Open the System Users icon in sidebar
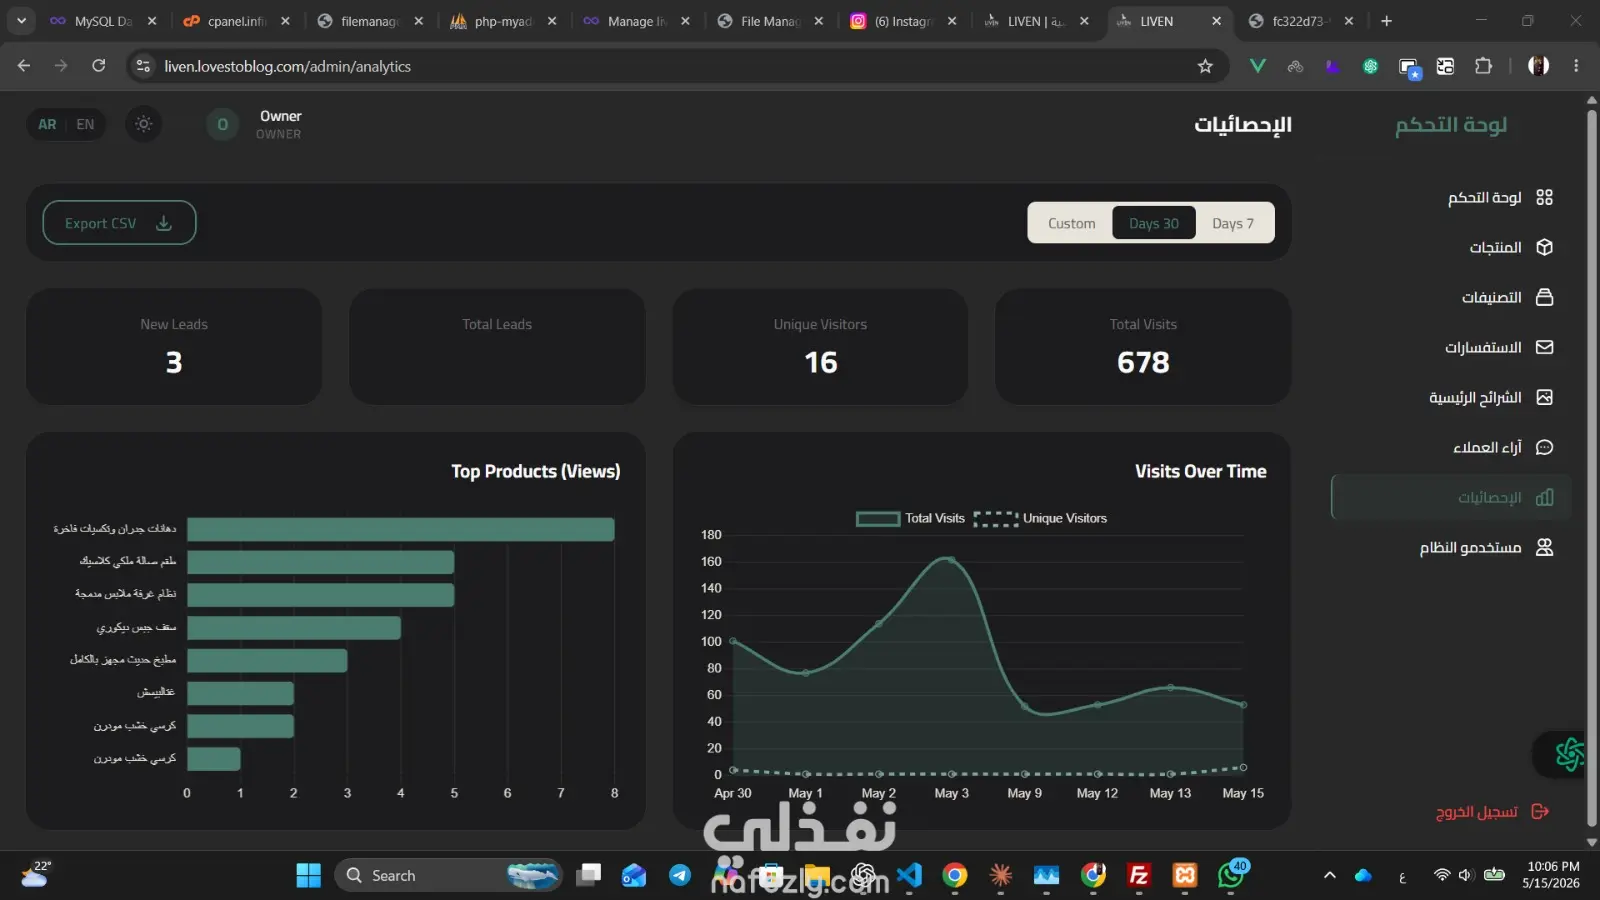The width and height of the screenshot is (1600, 900). (1544, 547)
